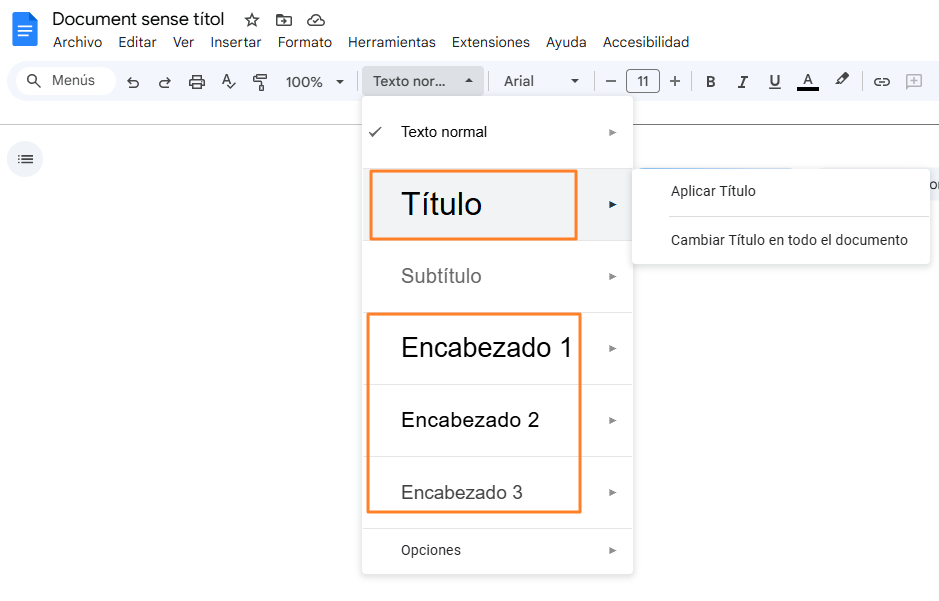Run spelling check with the spell-check icon
The image size is (939, 601).
(228, 81)
